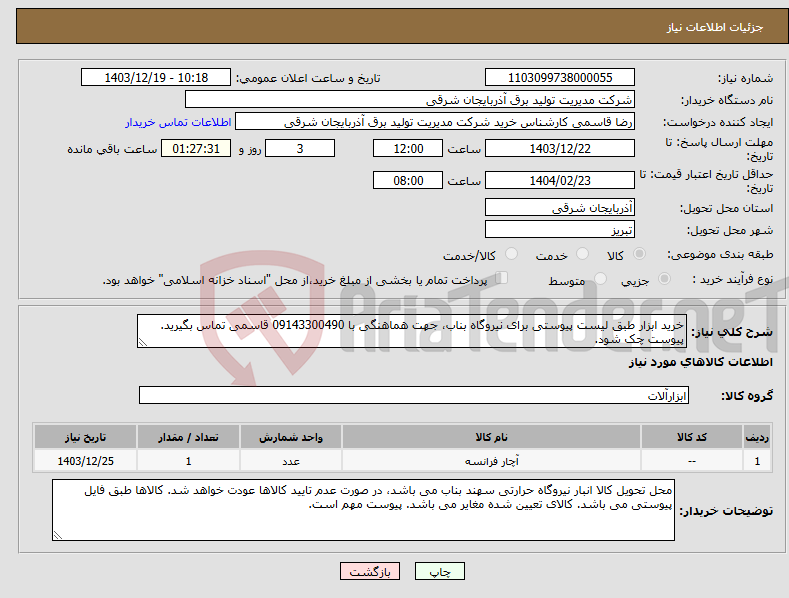Image resolution: width=789 pixels, height=598 pixels.
Task: Click the price validity date 1404/02/23
Action: [560, 180]
